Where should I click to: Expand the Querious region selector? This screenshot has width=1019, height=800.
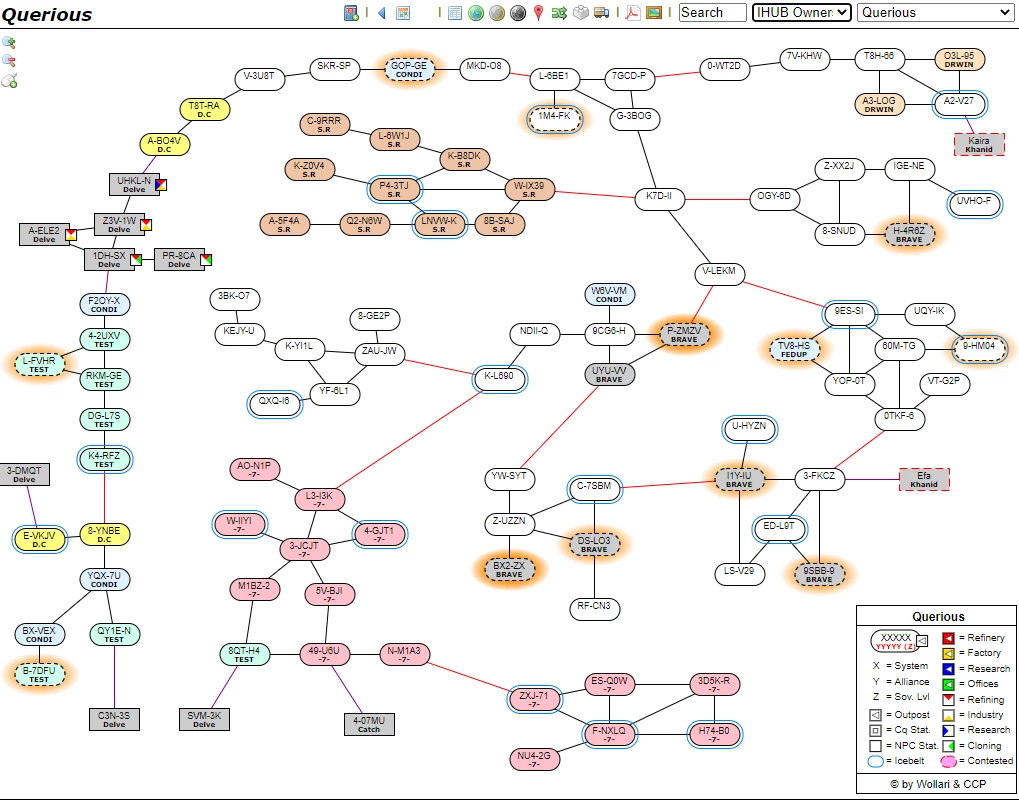tap(935, 12)
